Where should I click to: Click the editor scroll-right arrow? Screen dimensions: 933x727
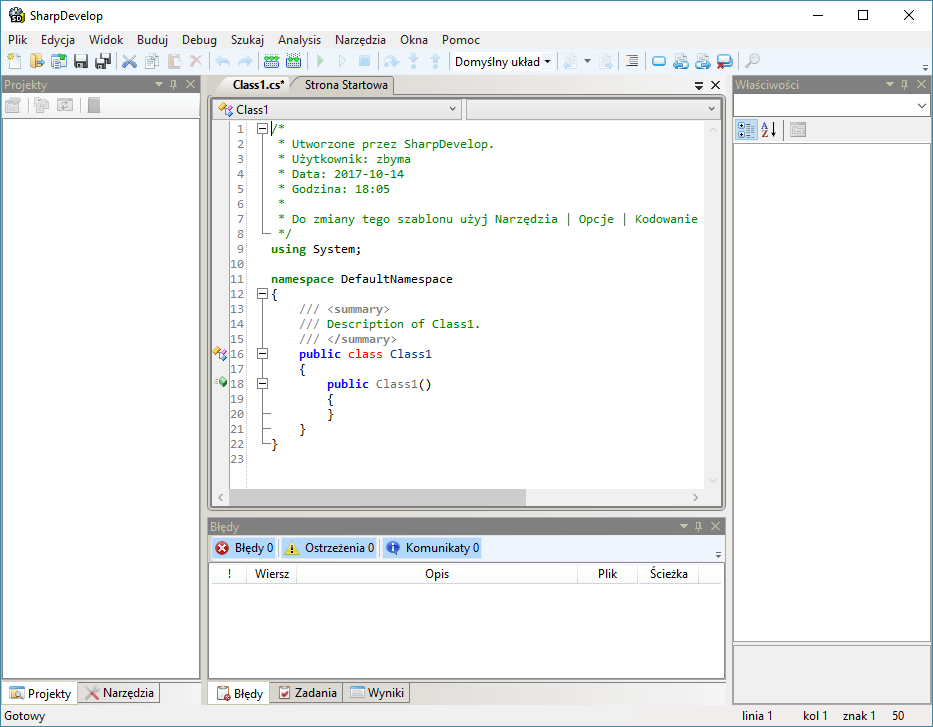696,497
